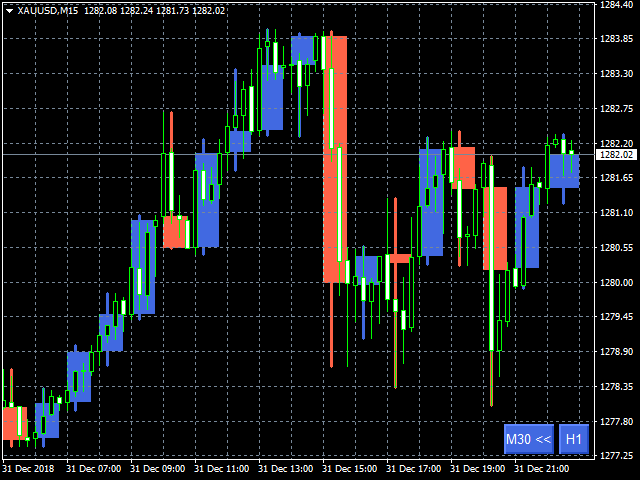Screen dimensions: 640x480
Task: Click the 1283.85 price scale label
Action: [x=616, y=39]
